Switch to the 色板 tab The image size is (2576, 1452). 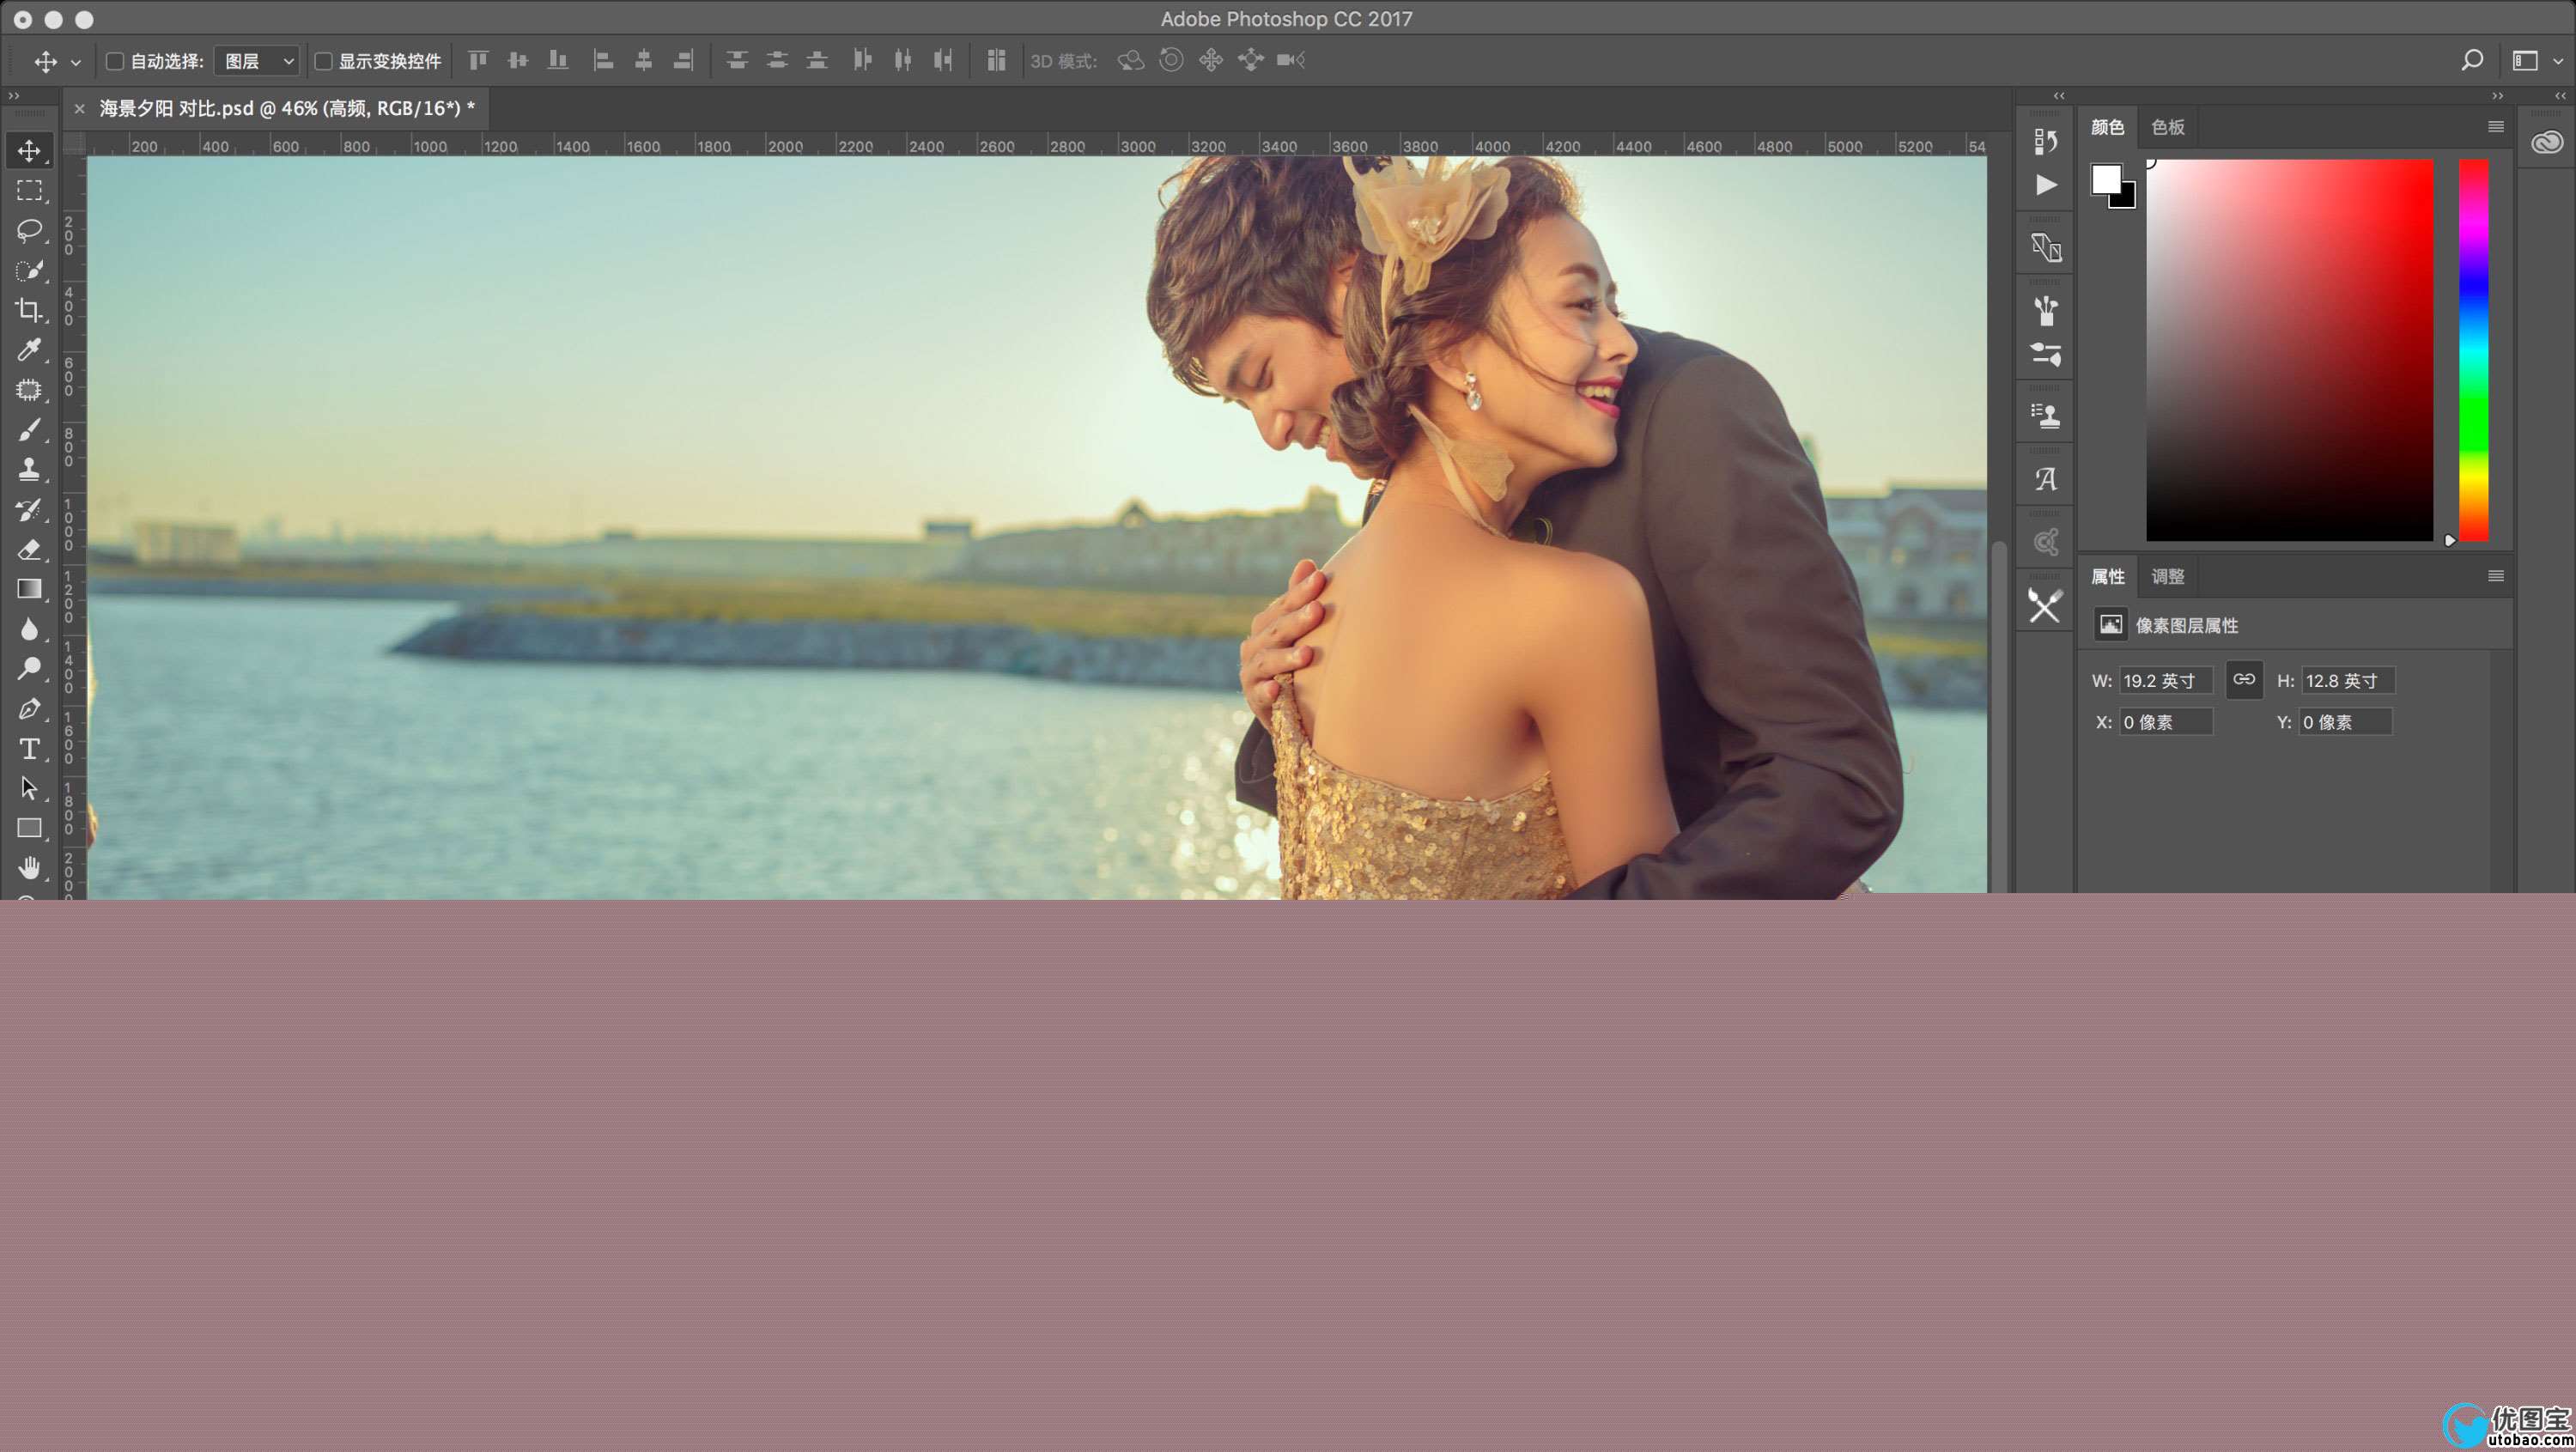pos(2167,127)
